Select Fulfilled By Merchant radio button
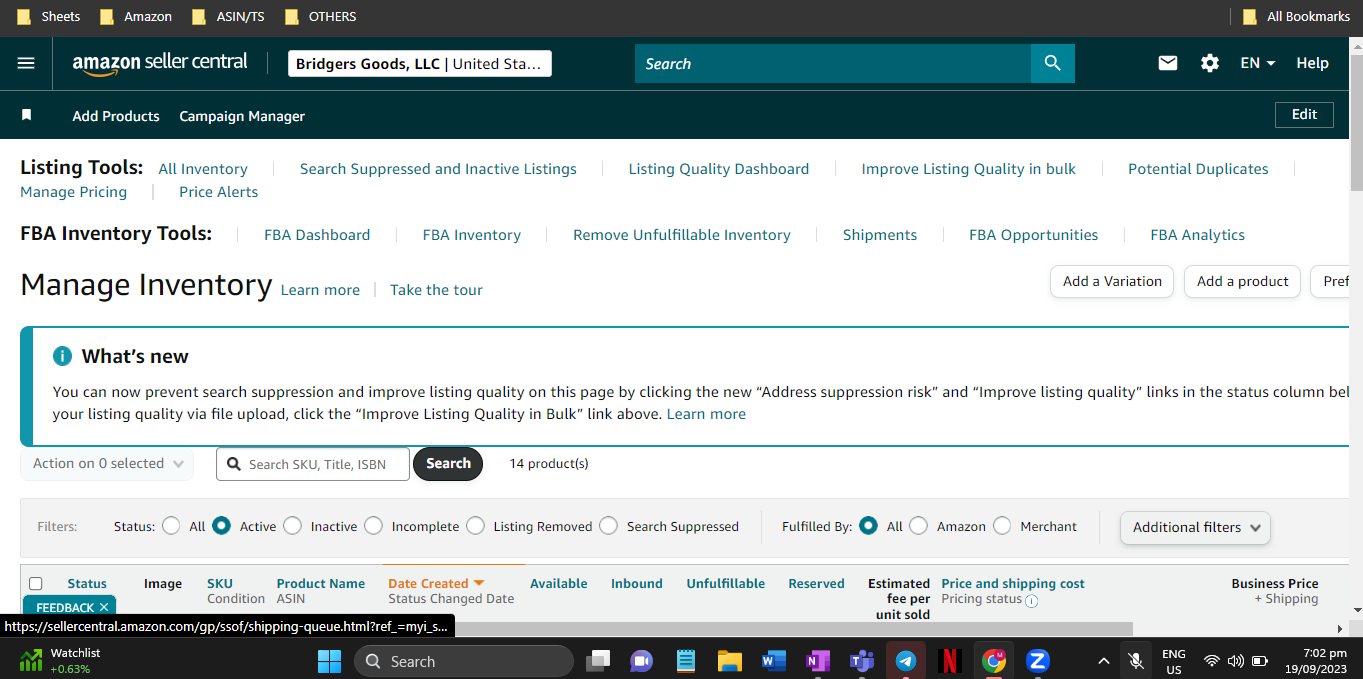Image resolution: width=1363 pixels, height=679 pixels. (1002, 526)
